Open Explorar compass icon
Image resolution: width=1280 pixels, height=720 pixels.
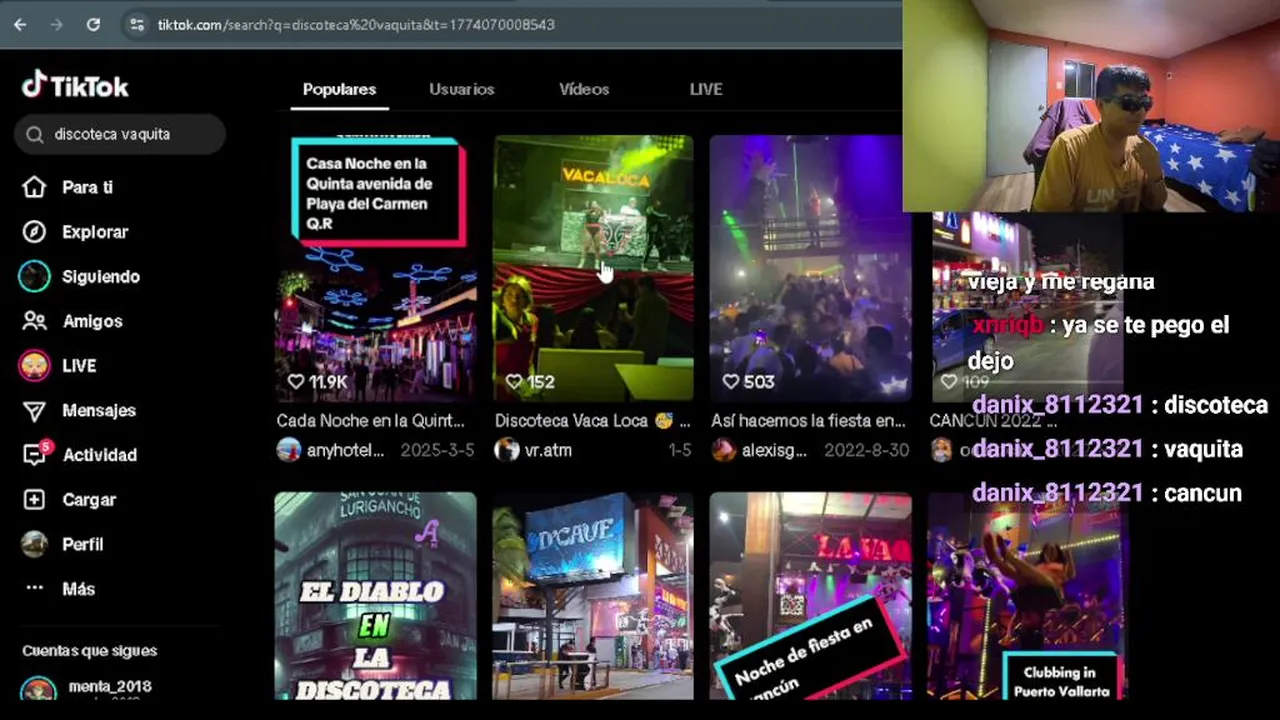[x=34, y=232]
